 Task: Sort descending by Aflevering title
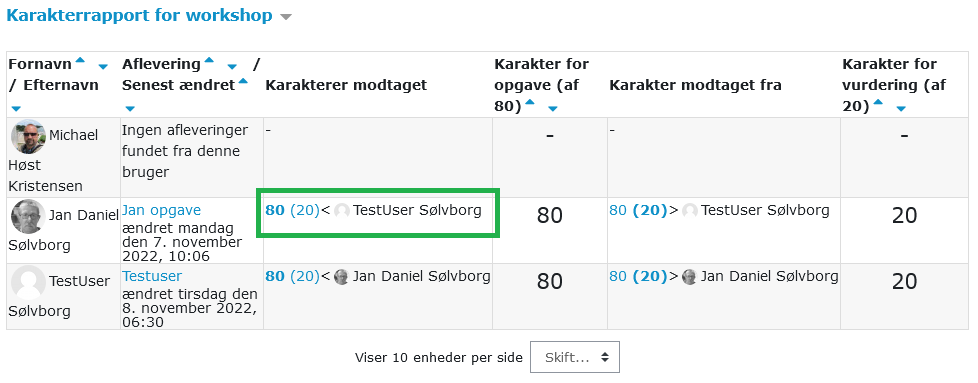click(232, 66)
